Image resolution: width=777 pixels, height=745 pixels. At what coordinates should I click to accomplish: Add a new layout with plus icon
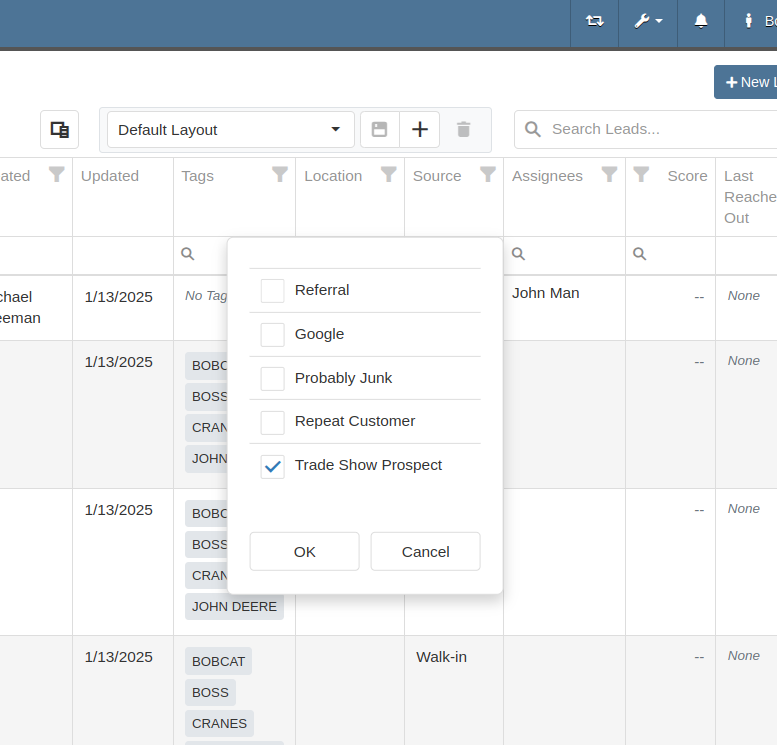pyautogui.click(x=420, y=129)
